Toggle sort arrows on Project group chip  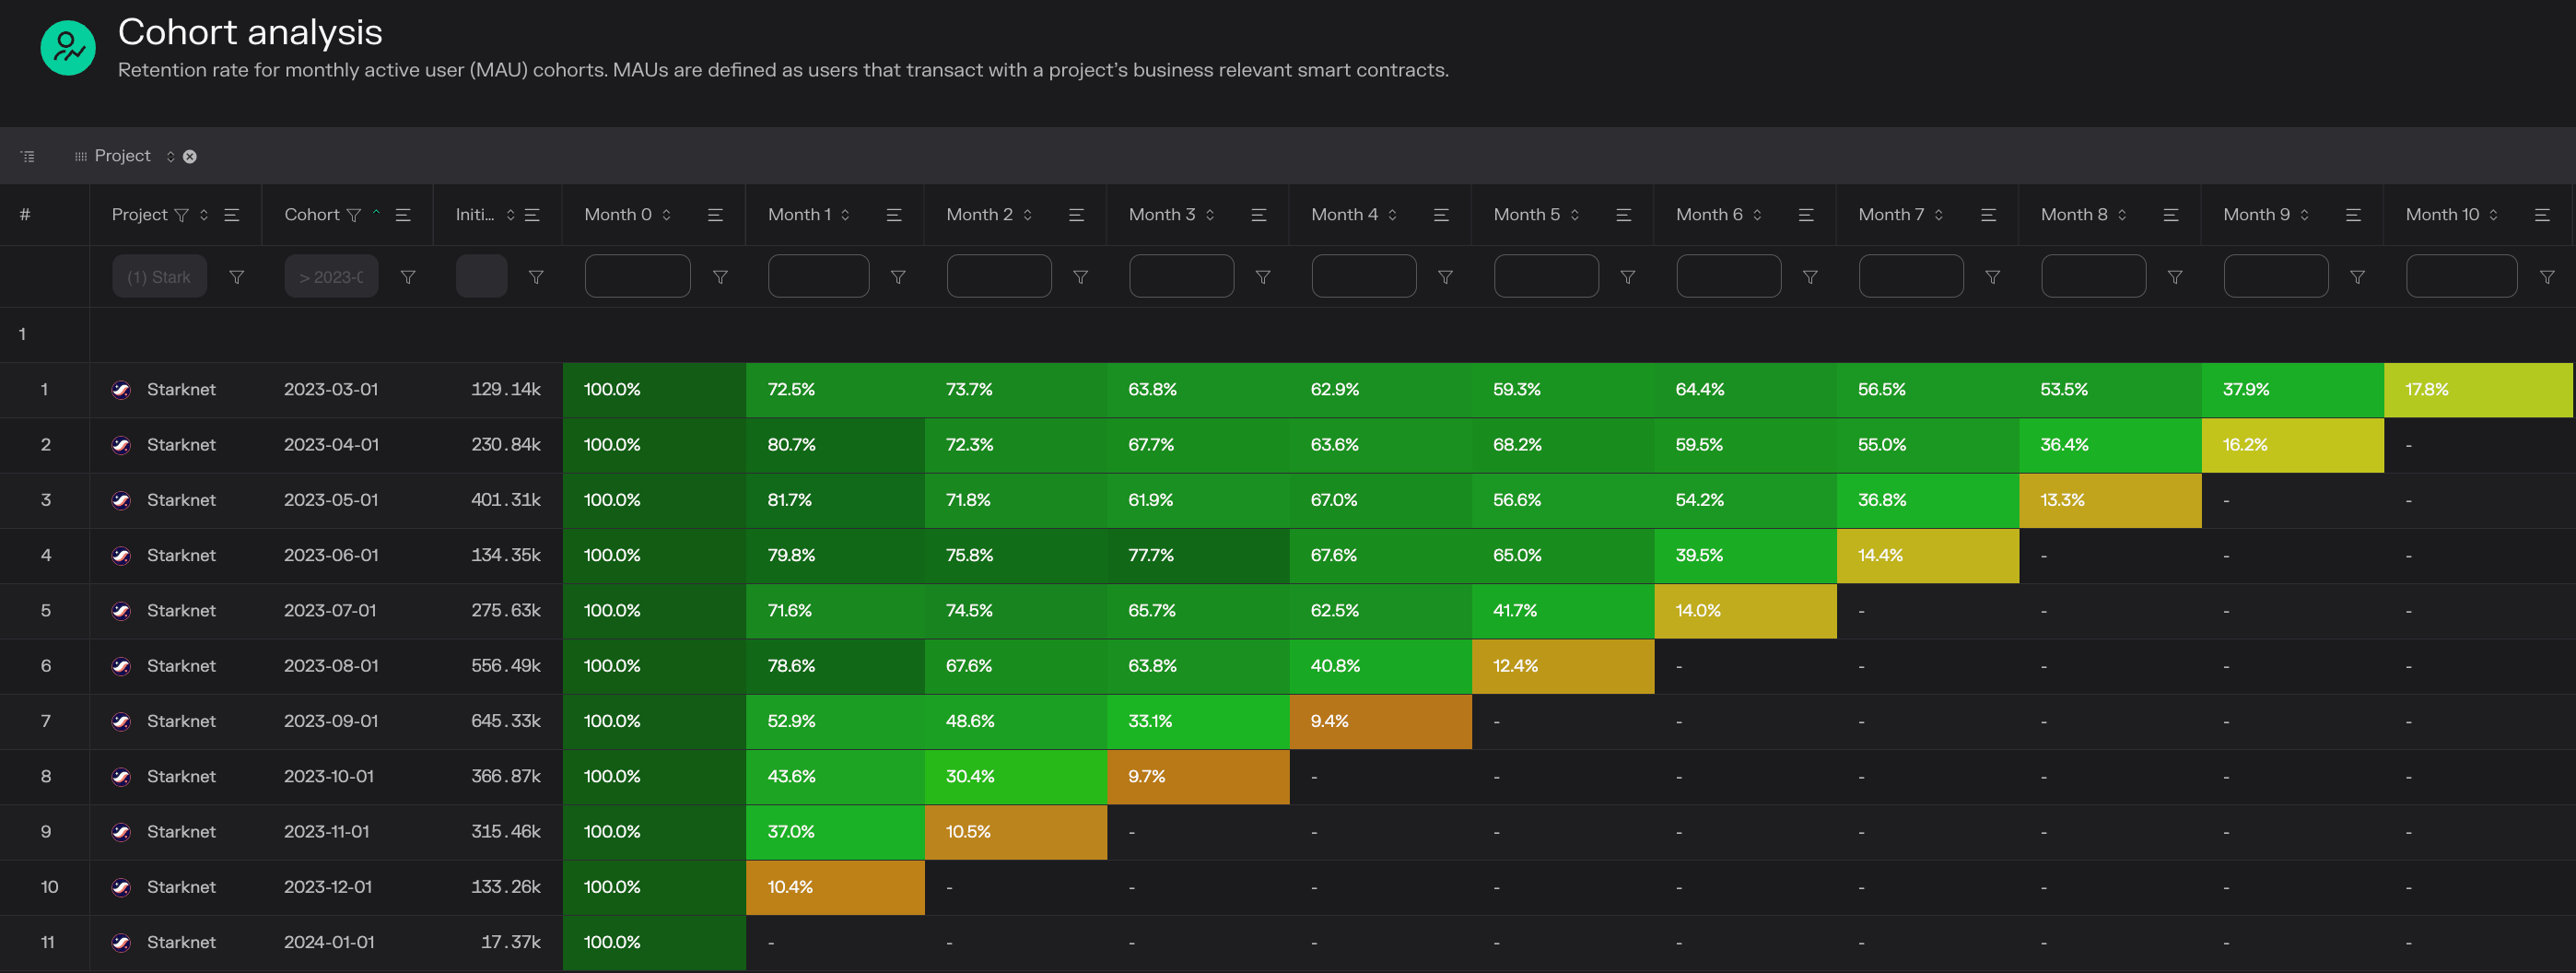click(x=171, y=156)
